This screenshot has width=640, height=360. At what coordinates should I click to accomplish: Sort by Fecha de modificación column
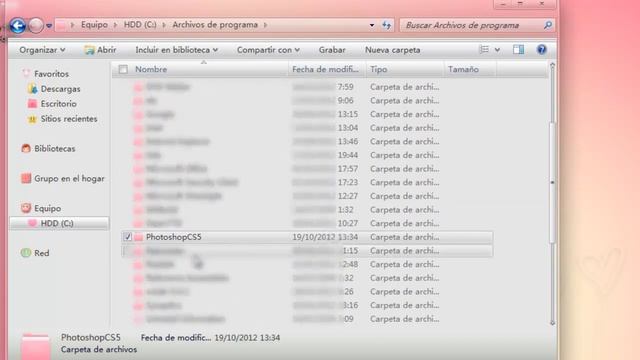tap(325, 69)
